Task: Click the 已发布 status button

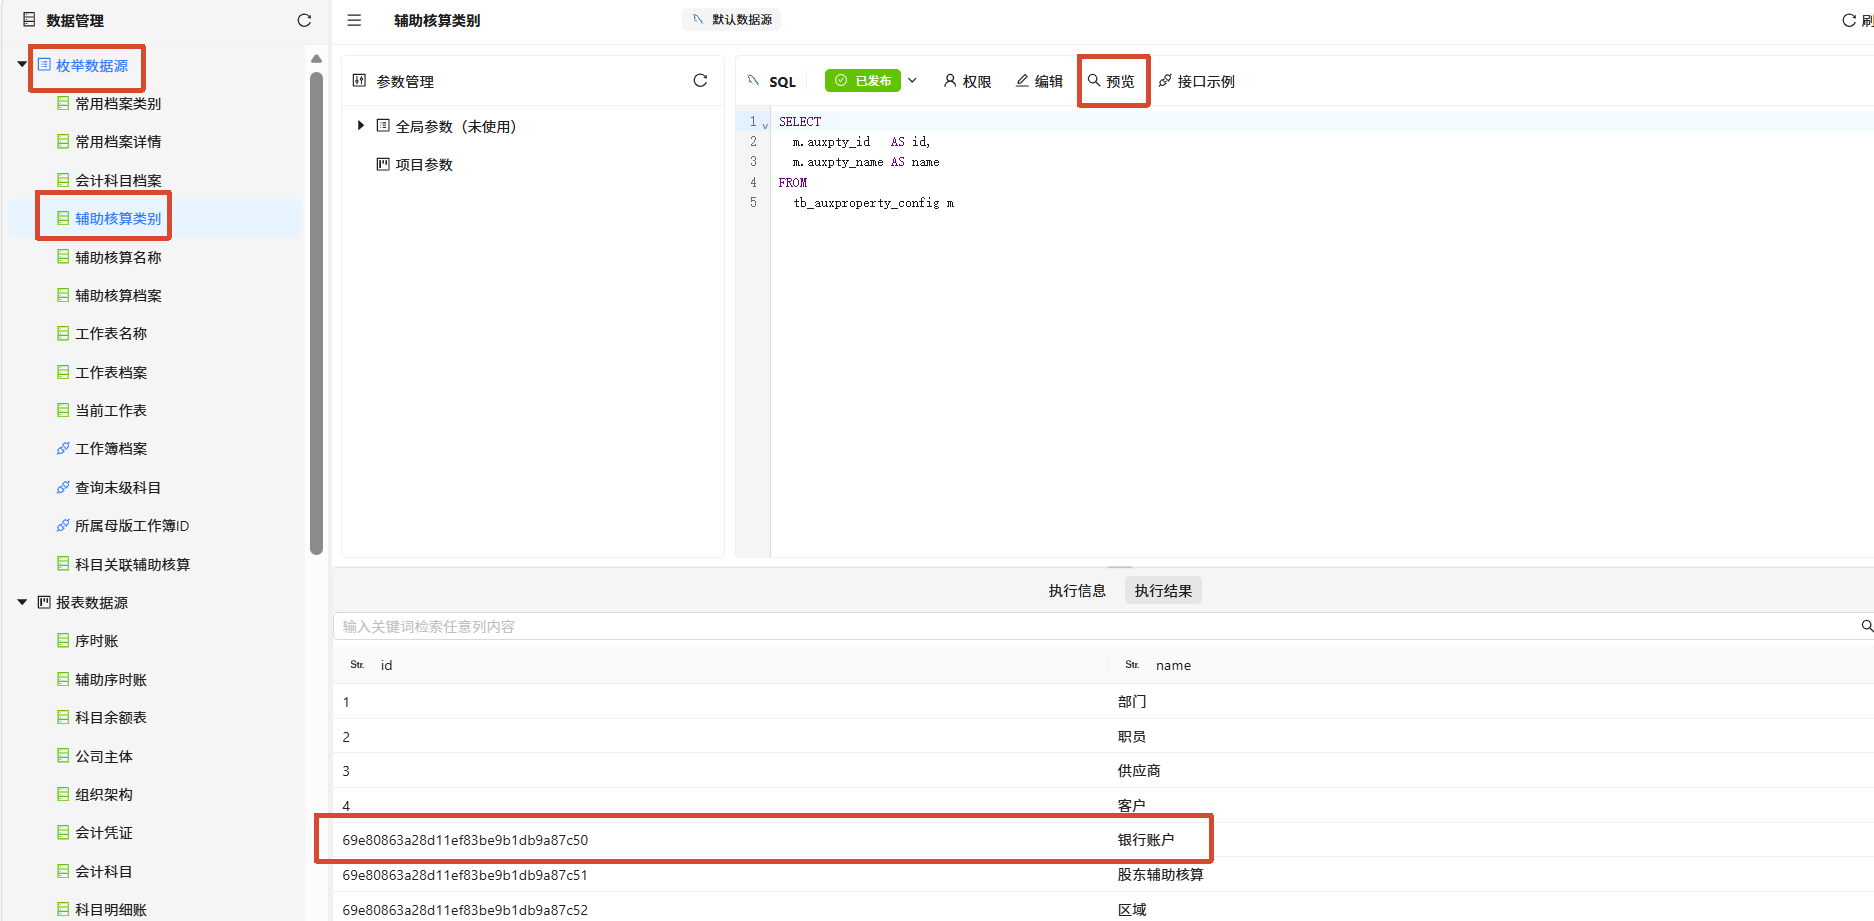Action: 862,80
